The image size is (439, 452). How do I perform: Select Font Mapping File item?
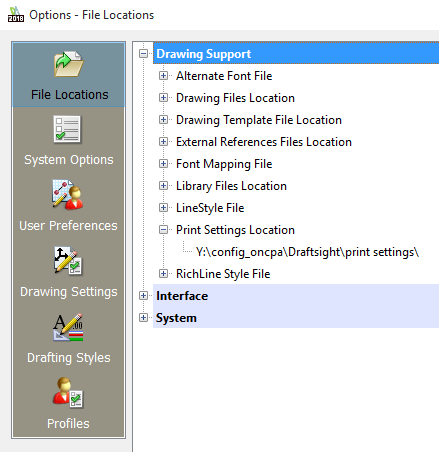[224, 164]
